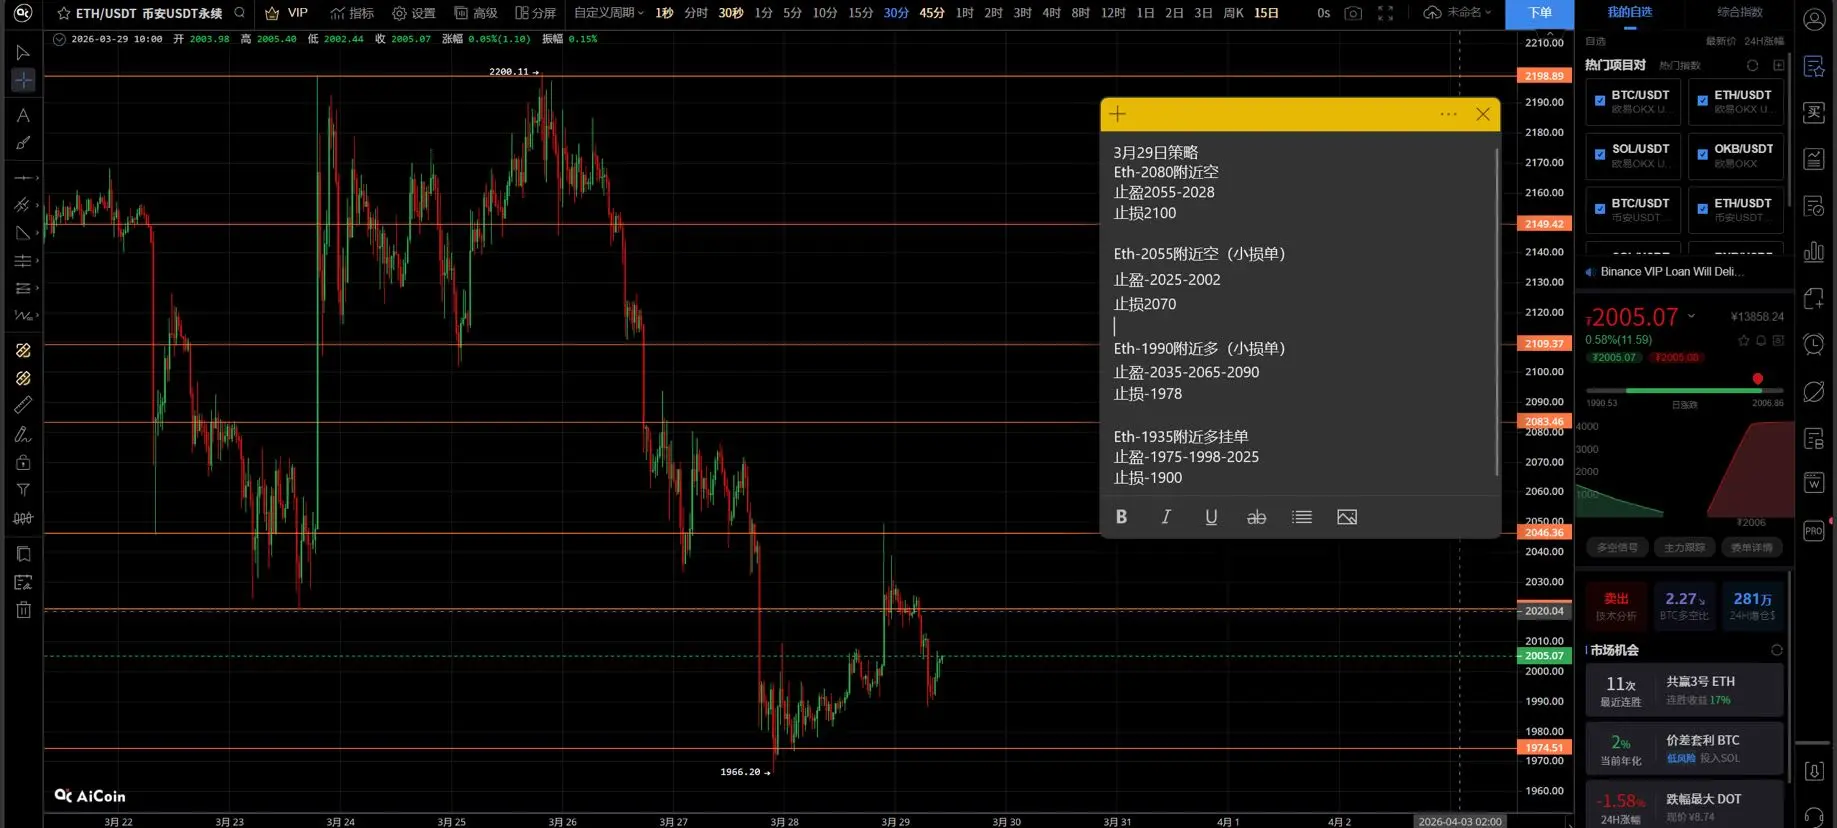Set a price alert with bell icon
Image resolution: width=1837 pixels, height=828 pixels.
click(1761, 341)
